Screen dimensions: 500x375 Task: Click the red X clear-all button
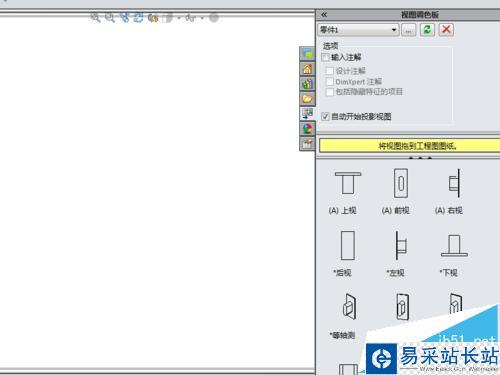pos(446,29)
